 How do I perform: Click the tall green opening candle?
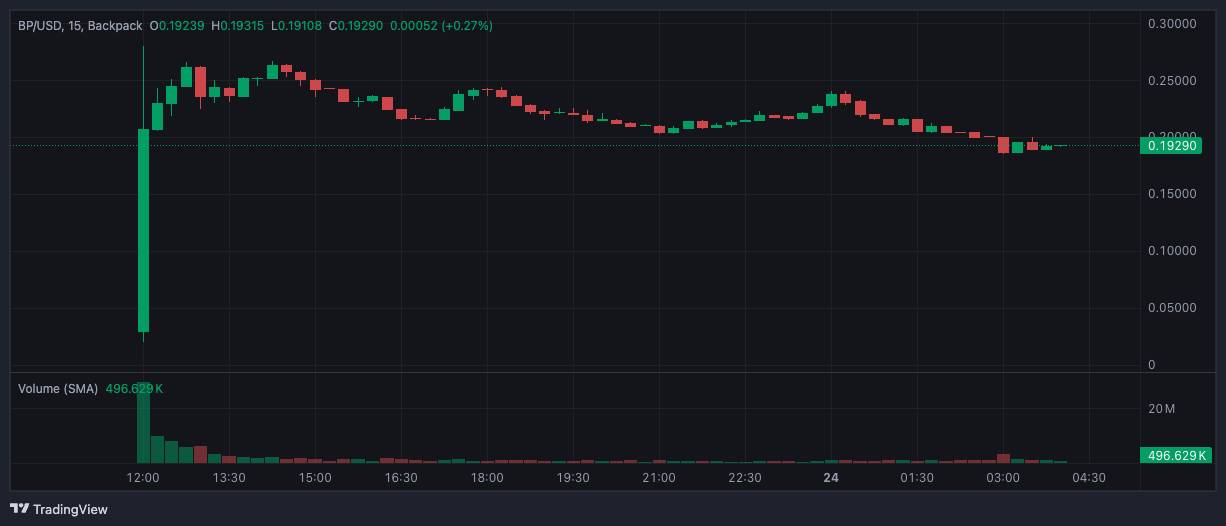143,230
